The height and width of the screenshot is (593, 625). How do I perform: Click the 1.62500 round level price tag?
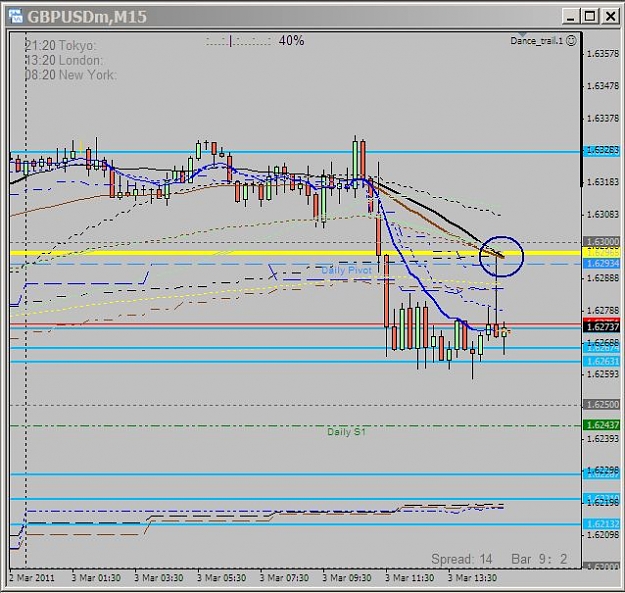601,405
